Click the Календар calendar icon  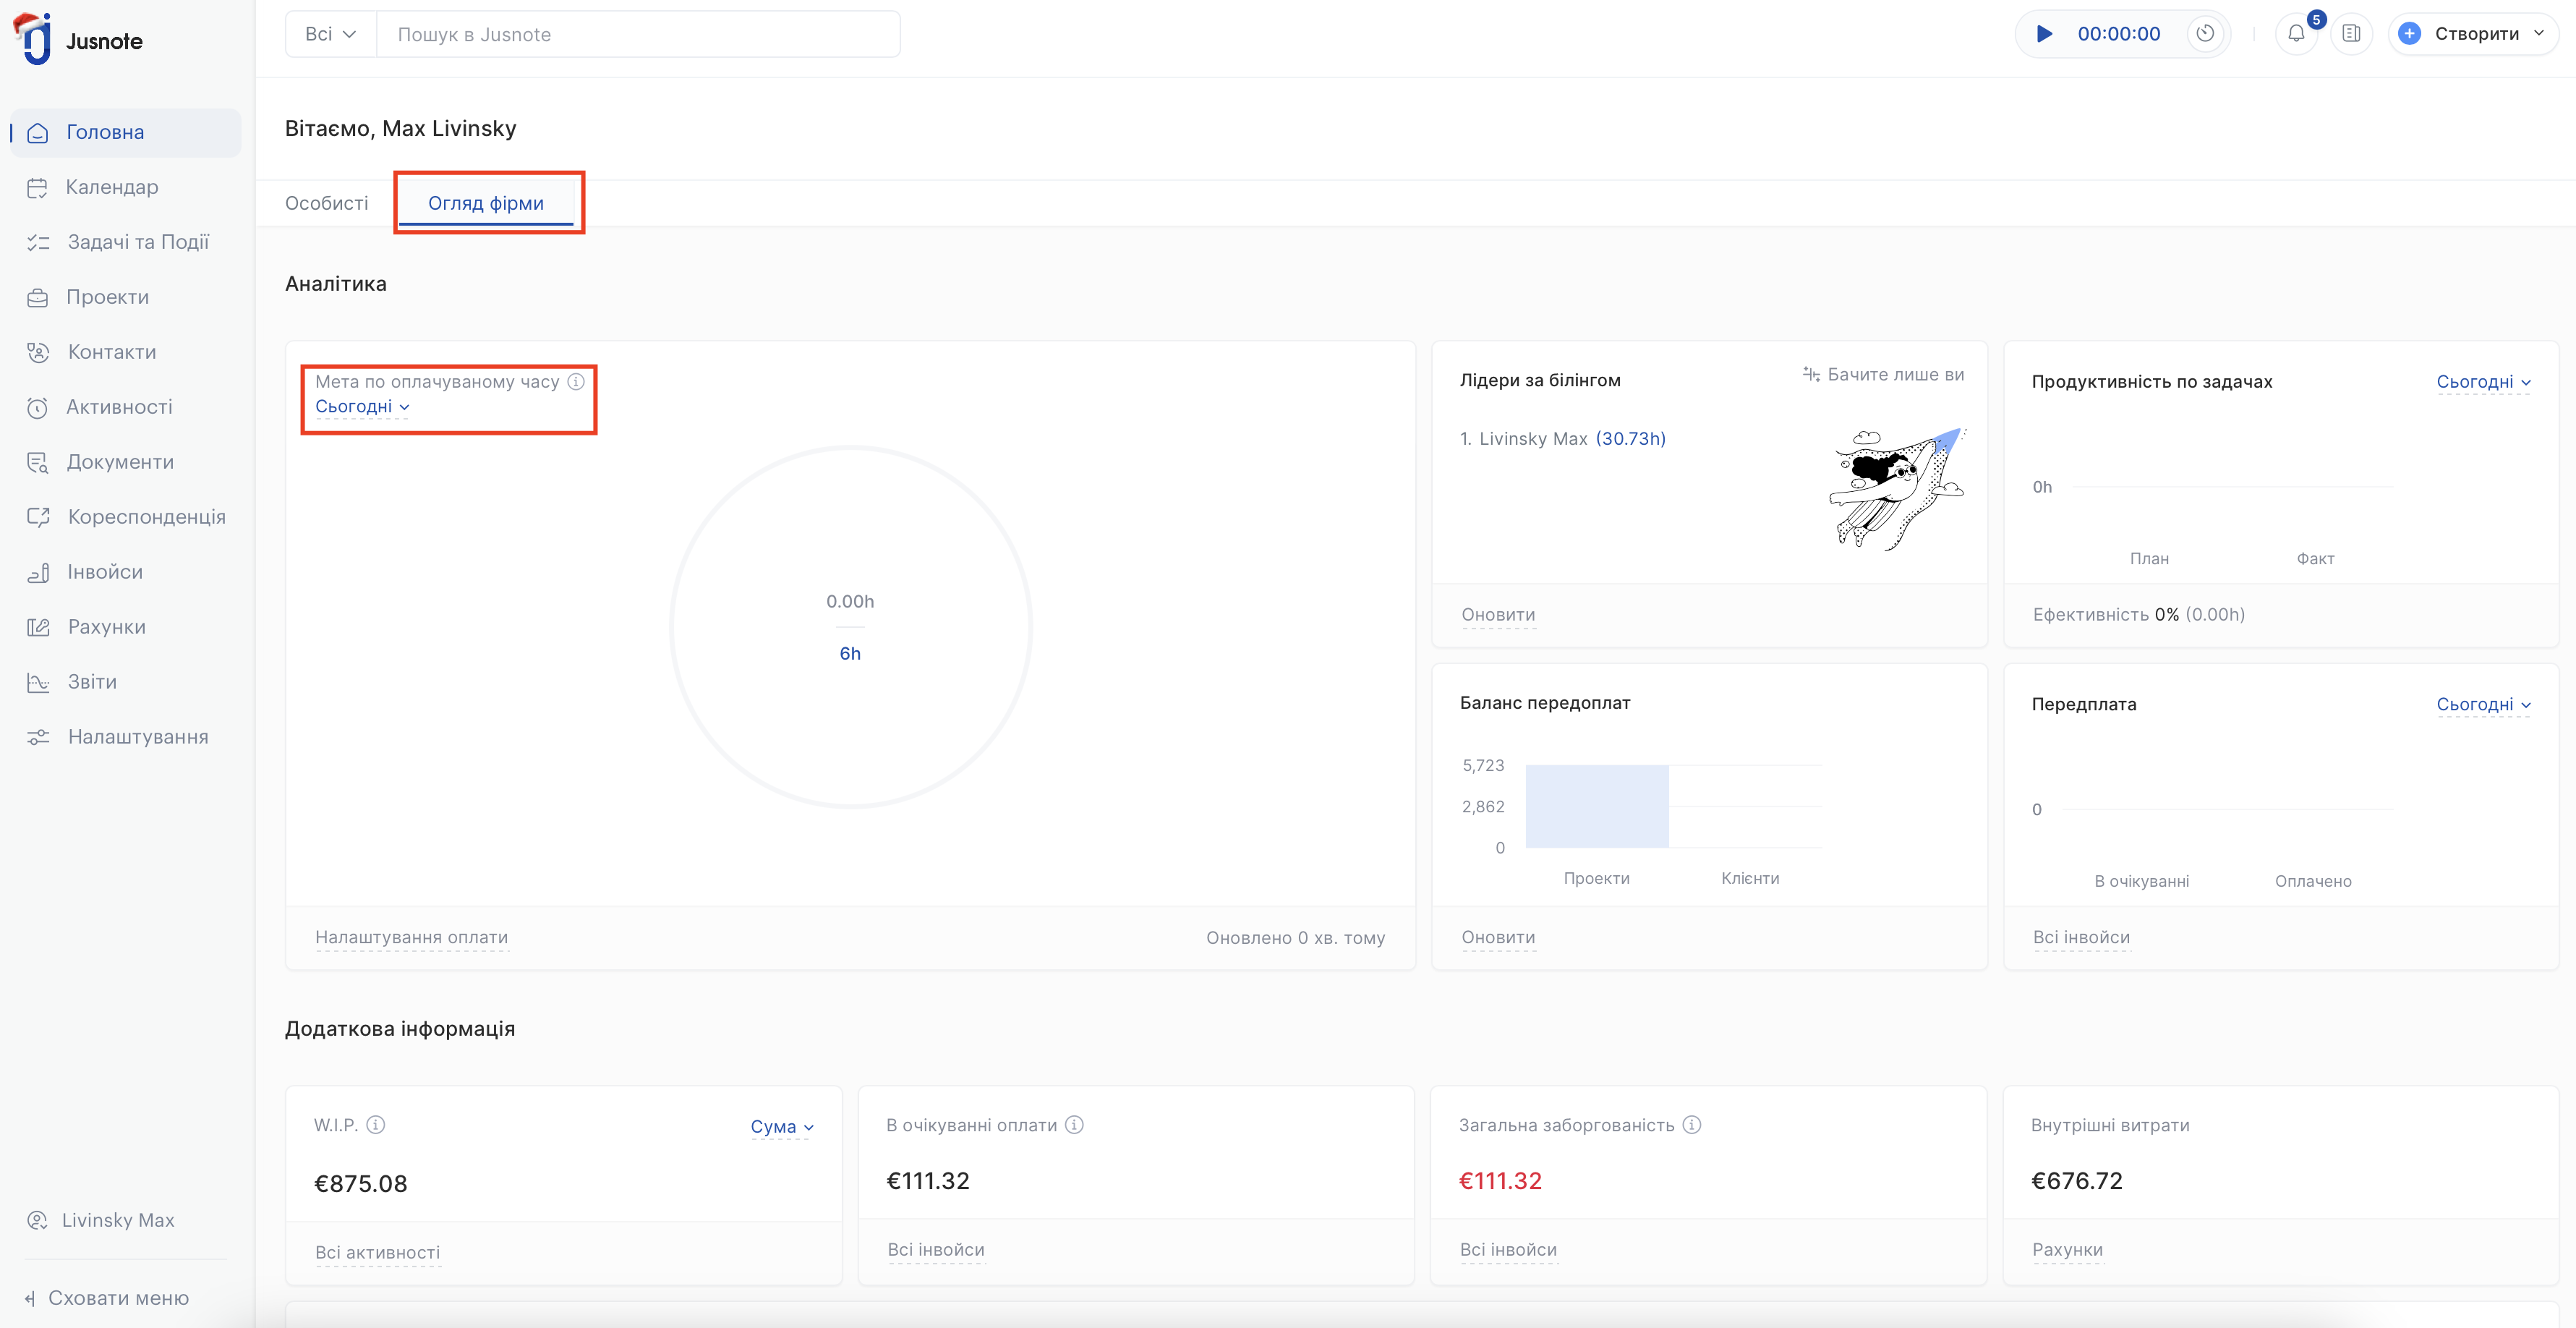pos(38,187)
